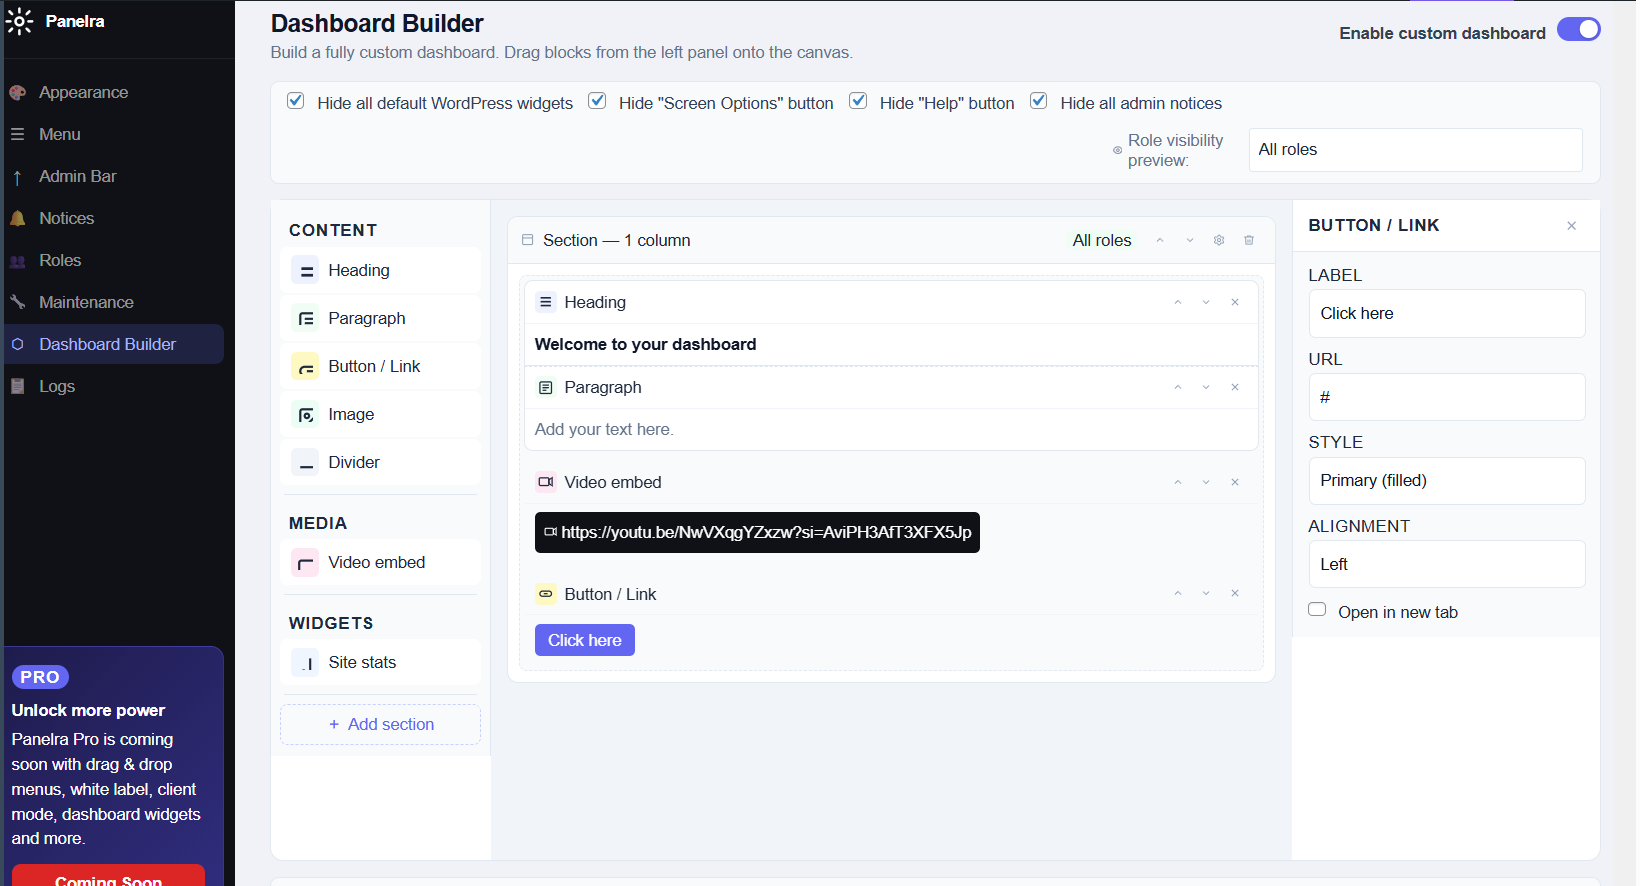Open Admin Bar settings in sidebar

tap(78, 177)
